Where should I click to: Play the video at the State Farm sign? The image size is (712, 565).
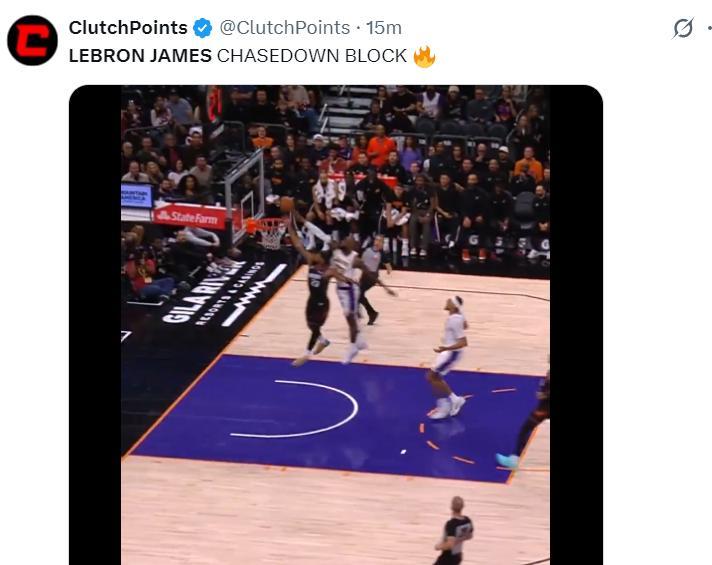pos(190,218)
